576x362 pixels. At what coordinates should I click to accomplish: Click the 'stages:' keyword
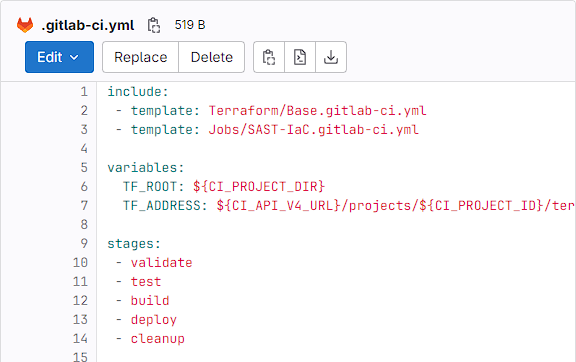pos(134,244)
